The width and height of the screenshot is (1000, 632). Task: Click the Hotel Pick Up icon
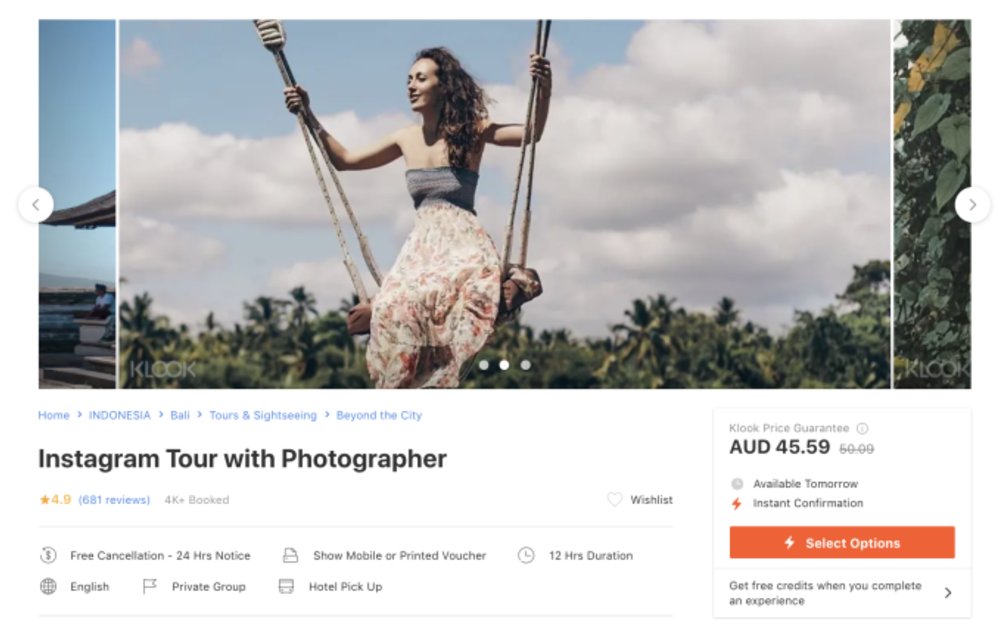[x=288, y=587]
